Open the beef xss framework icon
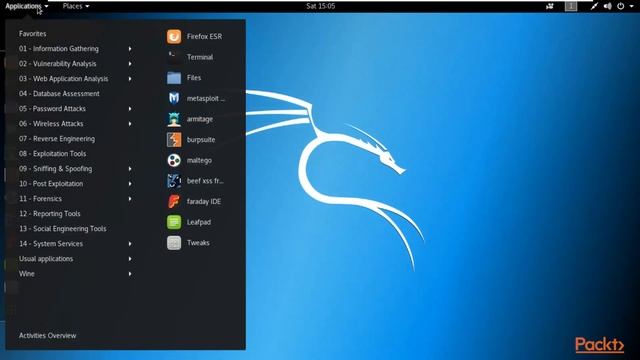 point(174,181)
